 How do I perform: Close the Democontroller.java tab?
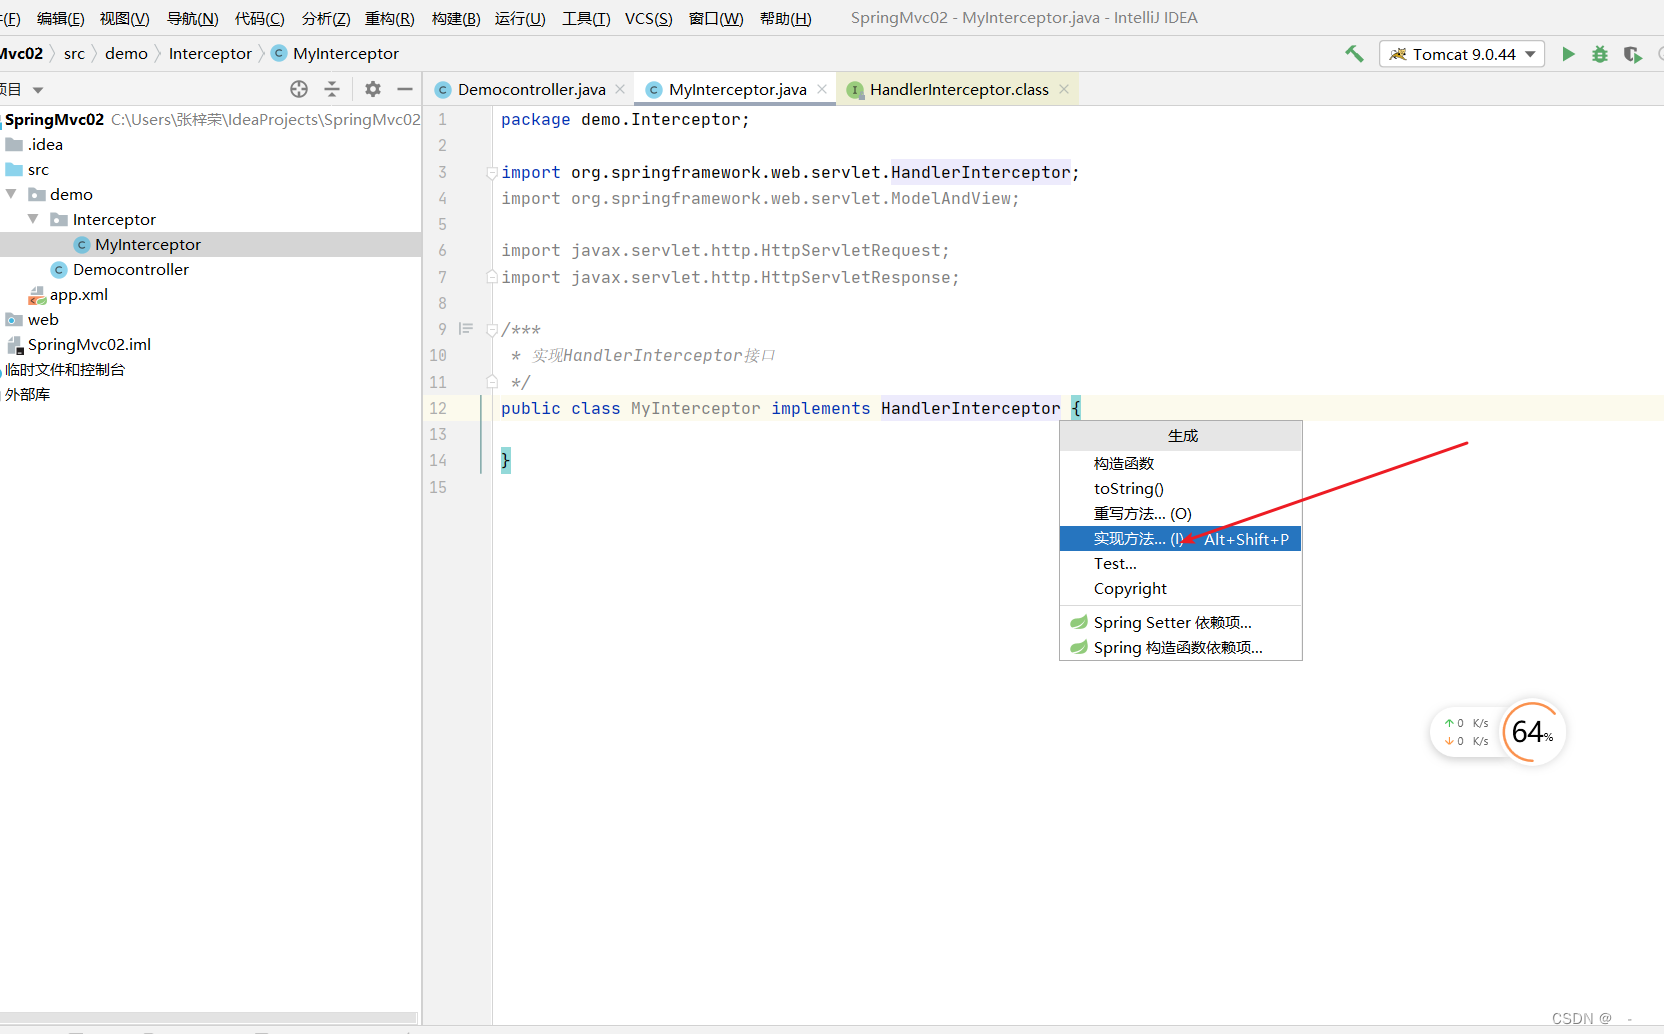[x=620, y=89]
